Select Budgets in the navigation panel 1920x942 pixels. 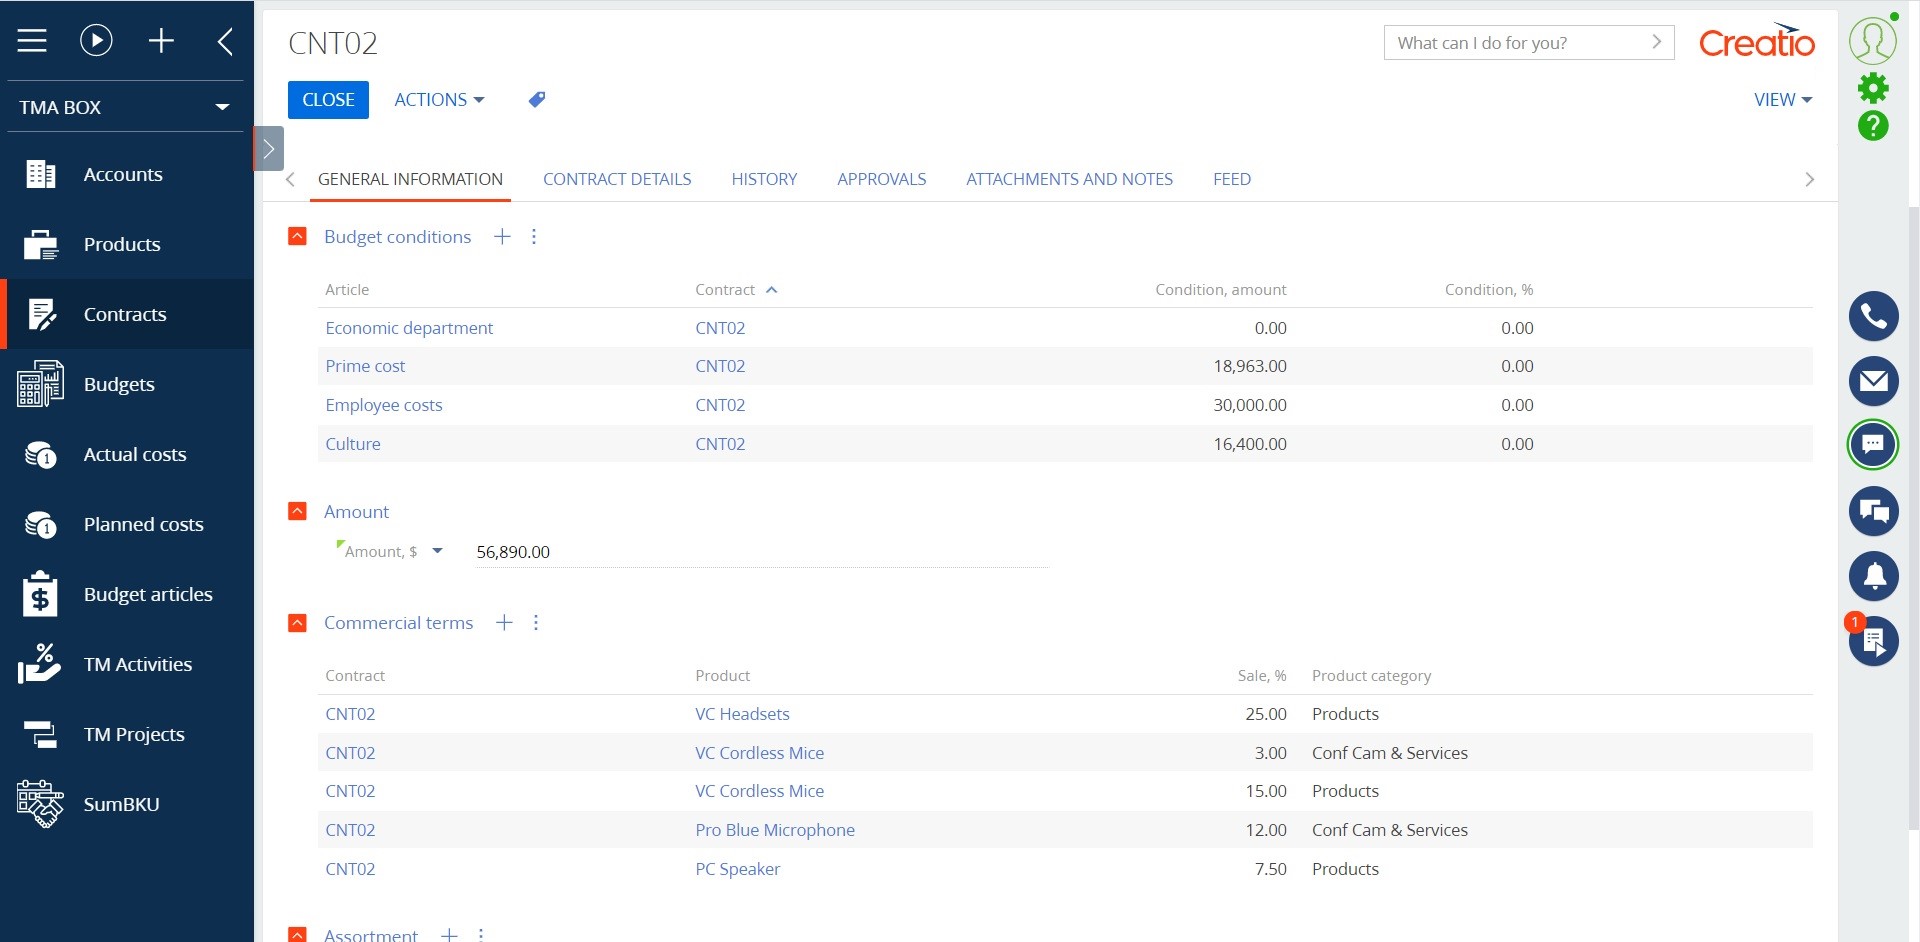118,384
